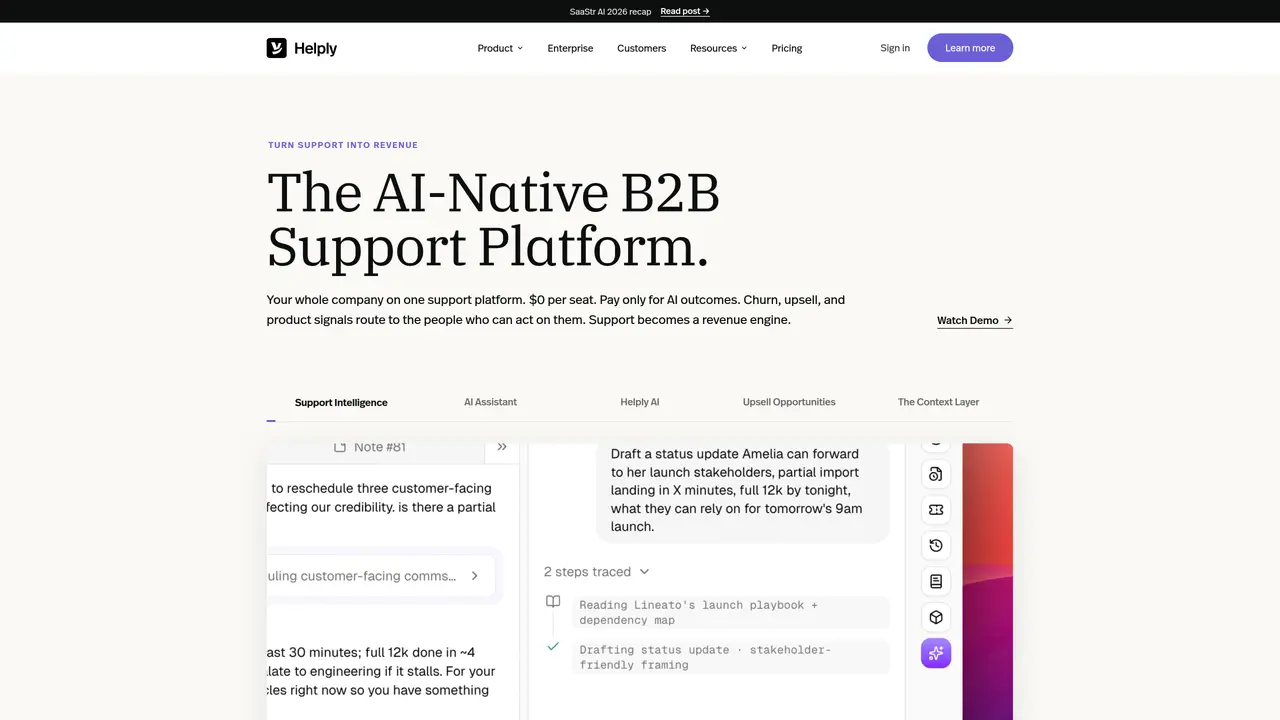Select the Support Intelligence tab
This screenshot has height=720, width=1280.
coord(341,402)
